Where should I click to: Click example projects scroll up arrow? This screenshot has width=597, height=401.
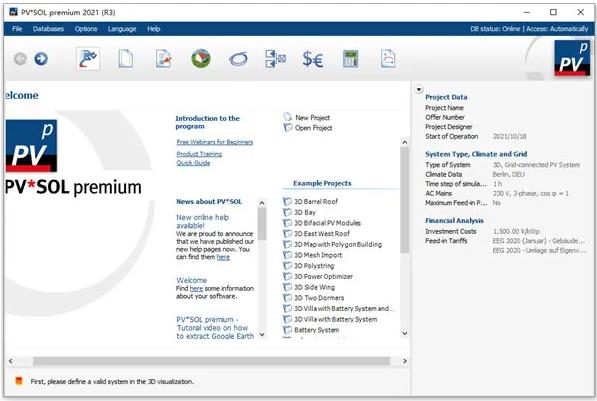point(405,142)
